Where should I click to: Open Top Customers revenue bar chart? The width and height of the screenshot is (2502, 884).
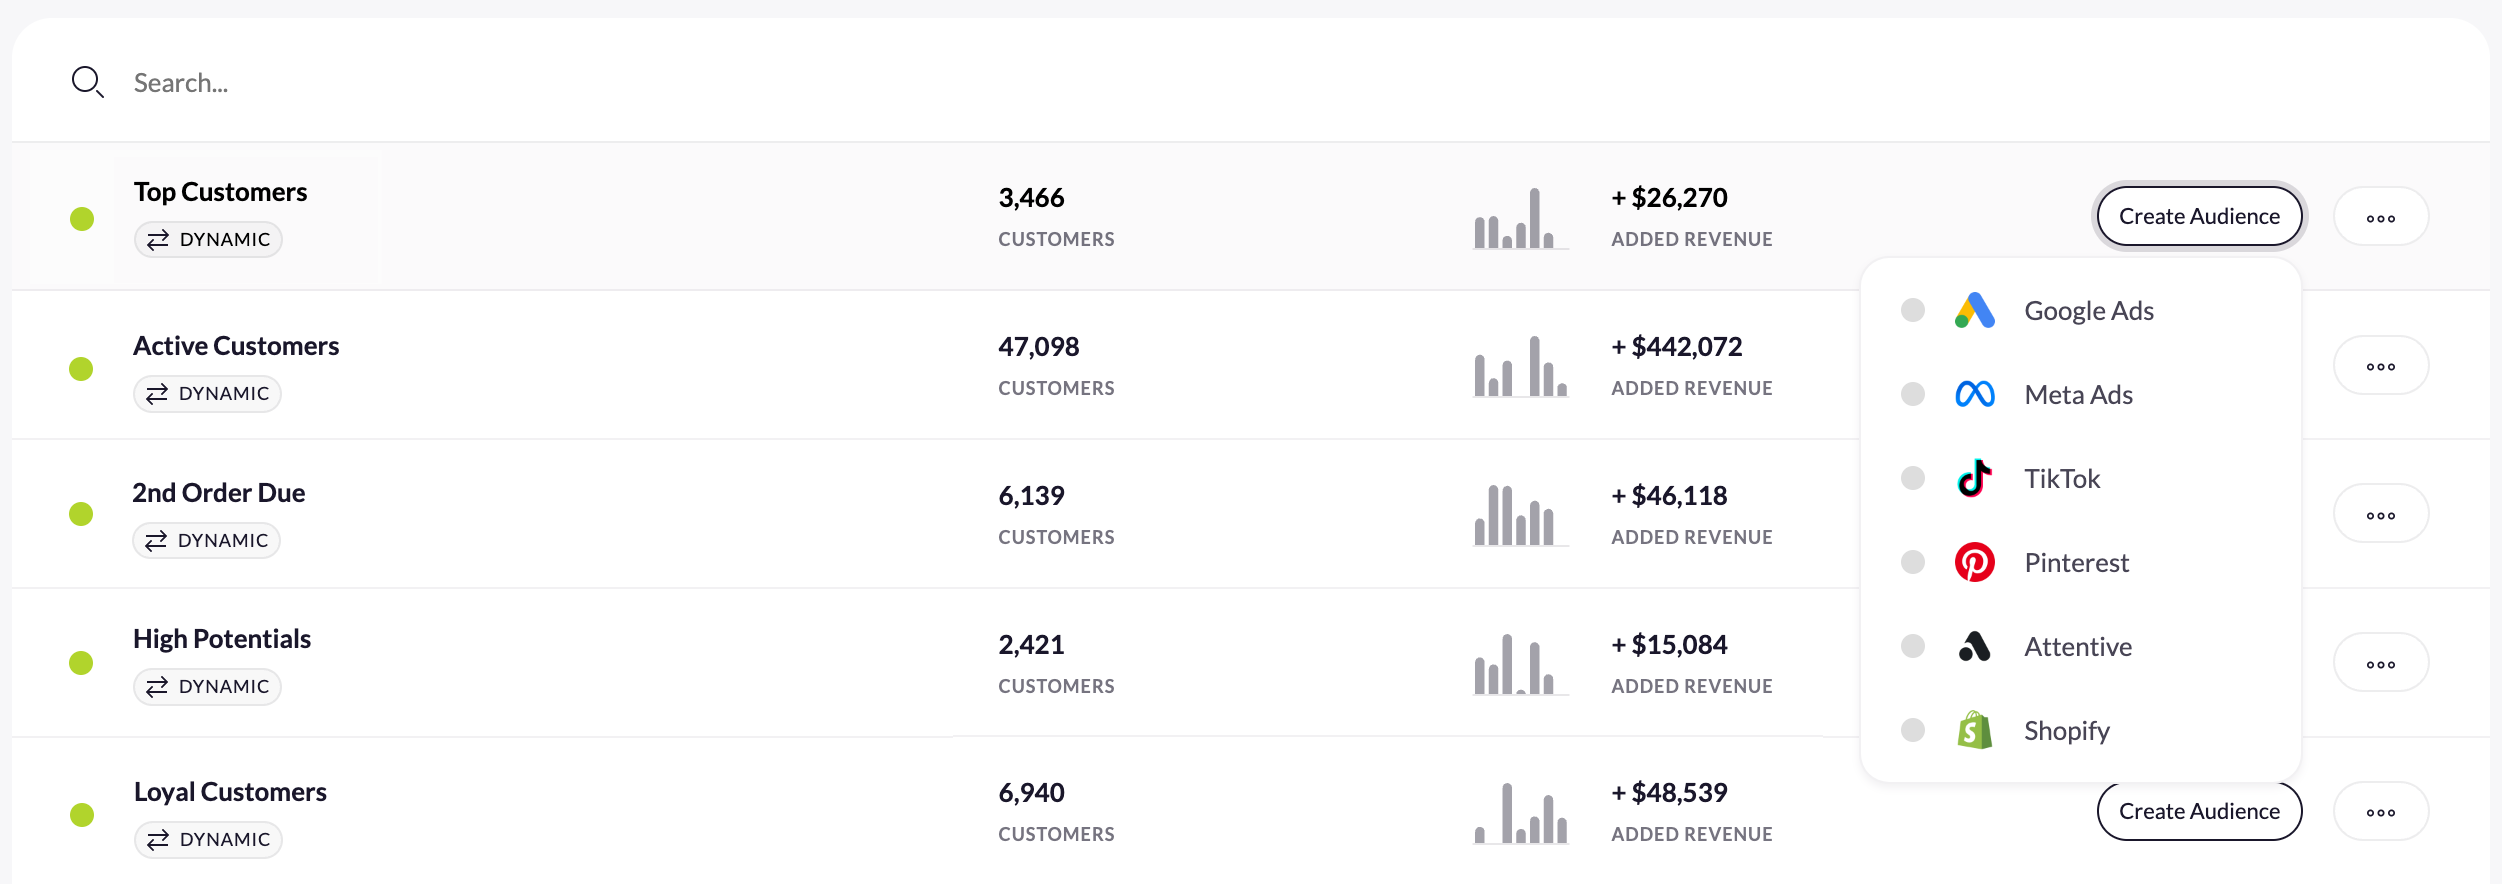(x=1518, y=219)
